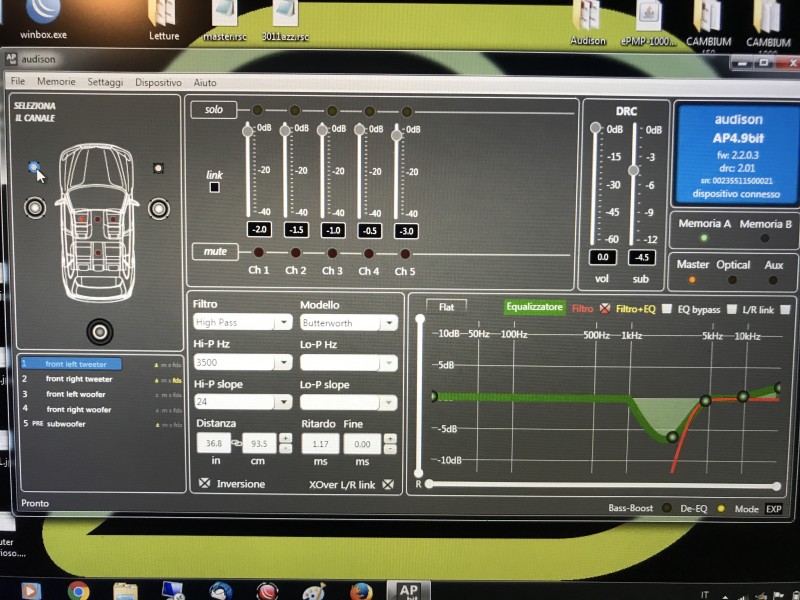
Task: Open Google Chrome from the taskbar
Action: coord(78,591)
